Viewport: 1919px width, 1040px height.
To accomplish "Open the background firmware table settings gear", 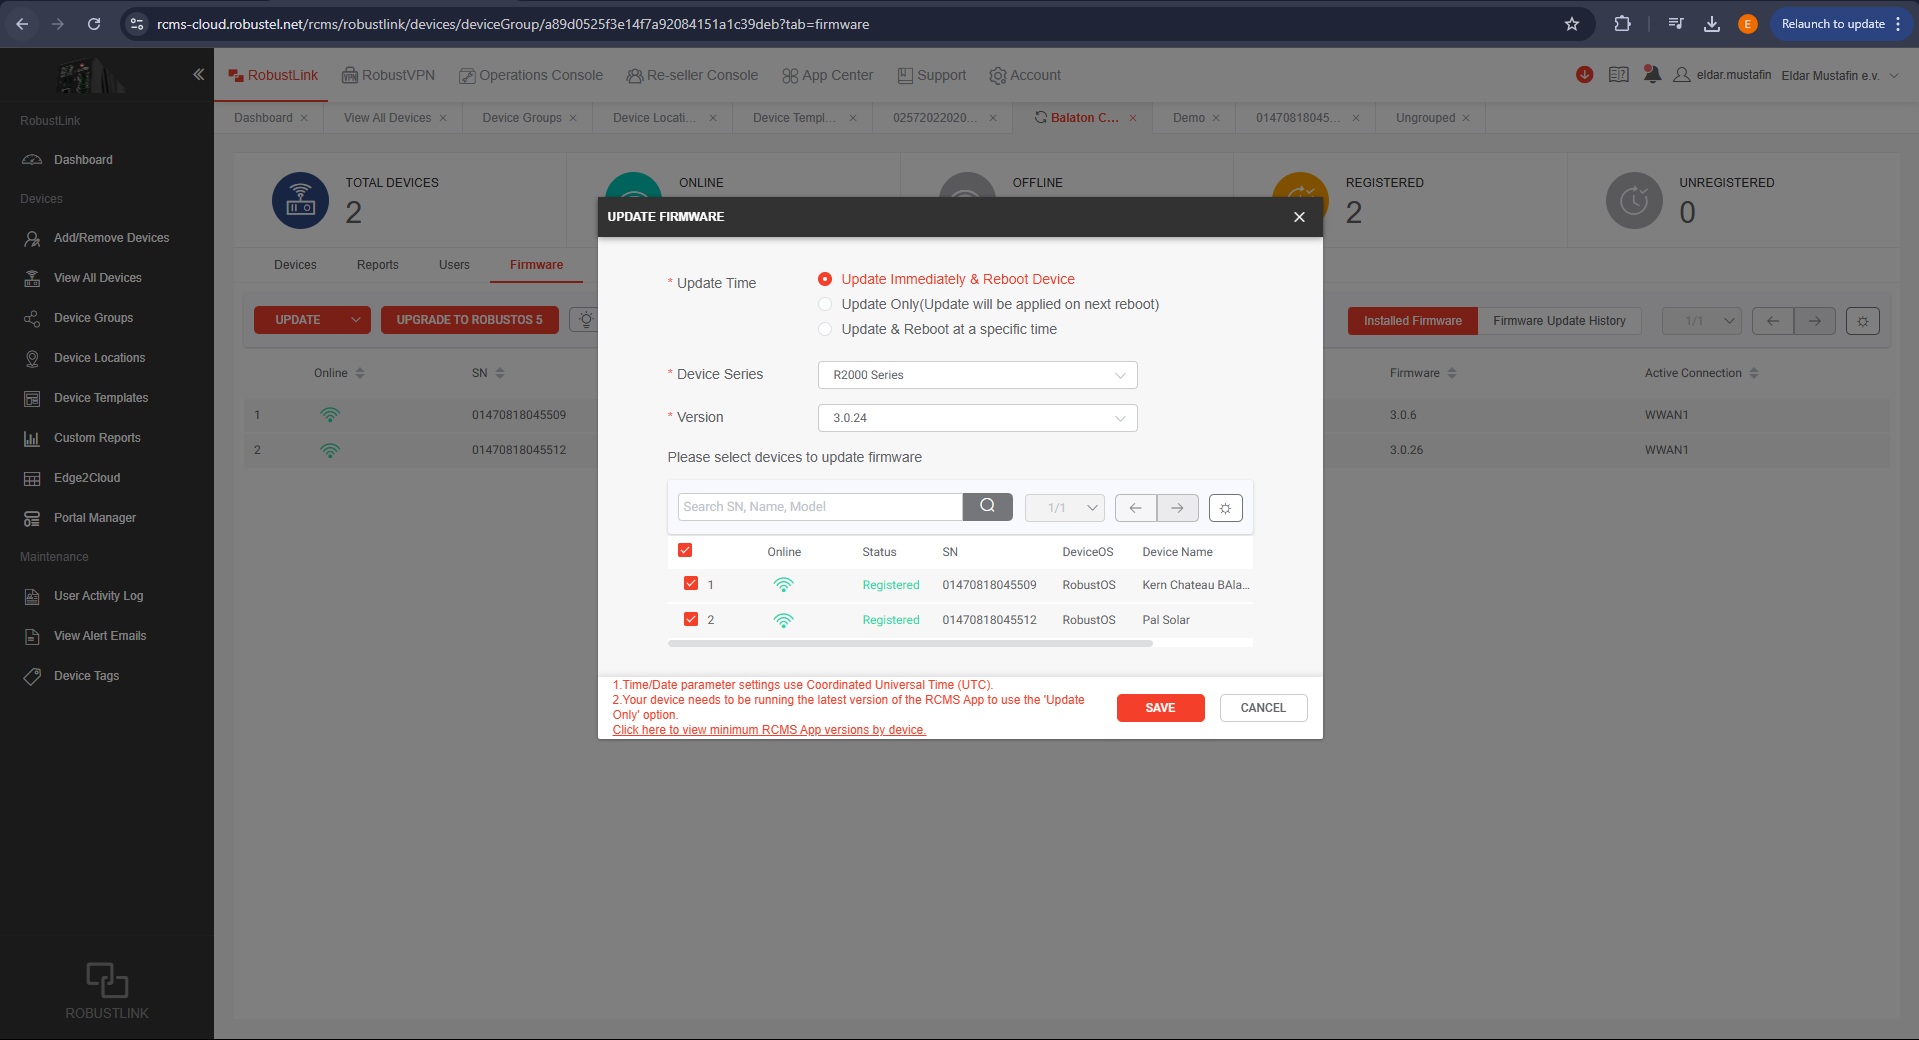I will (1862, 321).
